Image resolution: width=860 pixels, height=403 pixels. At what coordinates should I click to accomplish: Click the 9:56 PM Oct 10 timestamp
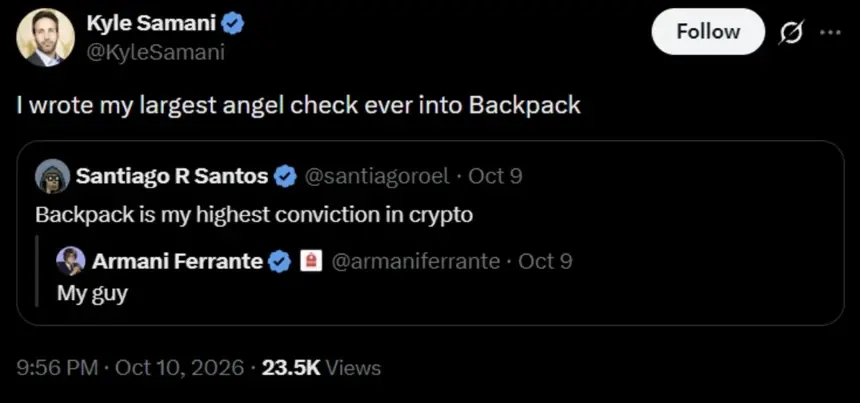tap(131, 367)
